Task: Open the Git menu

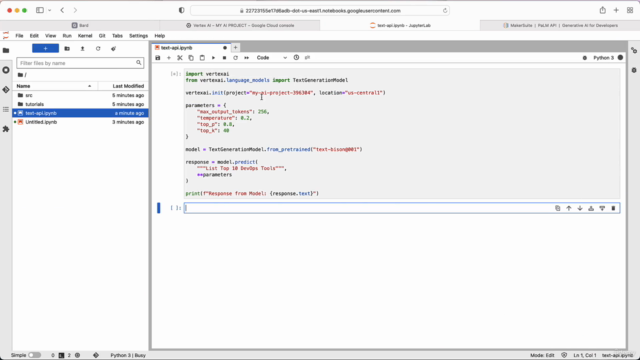Action: pyautogui.click(x=102, y=36)
